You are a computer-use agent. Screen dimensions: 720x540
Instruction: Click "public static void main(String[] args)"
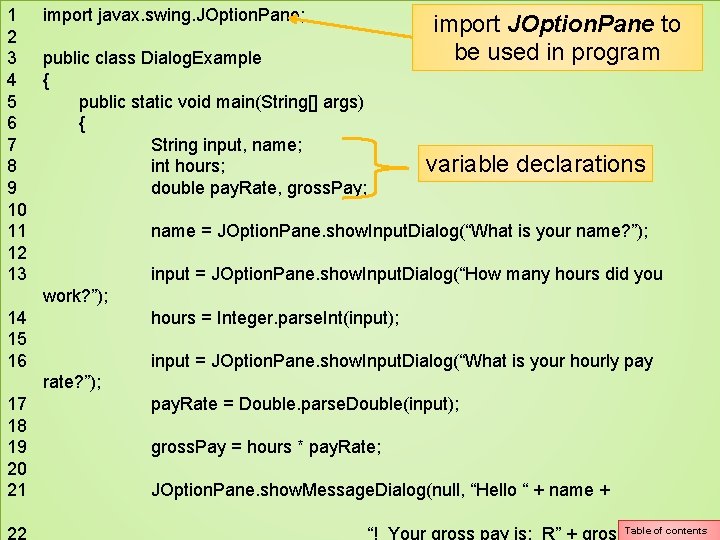pos(221,102)
